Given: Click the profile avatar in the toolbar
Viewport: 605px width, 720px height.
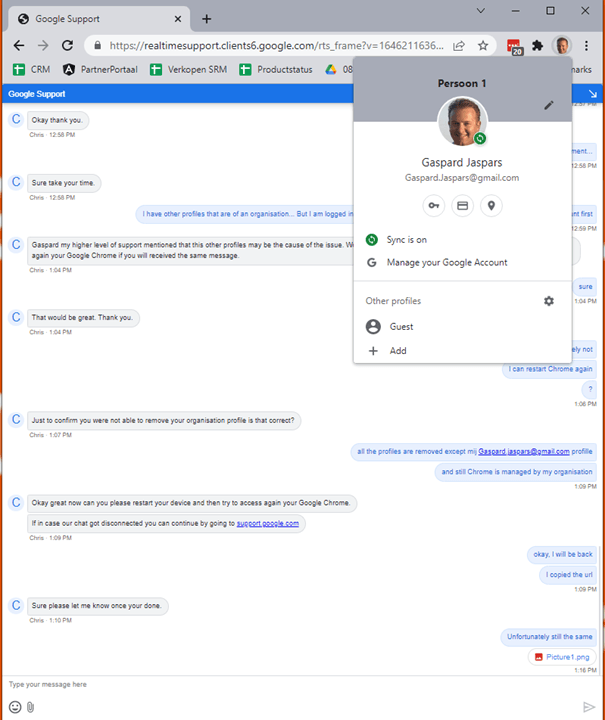Looking at the screenshot, I should (562, 45).
